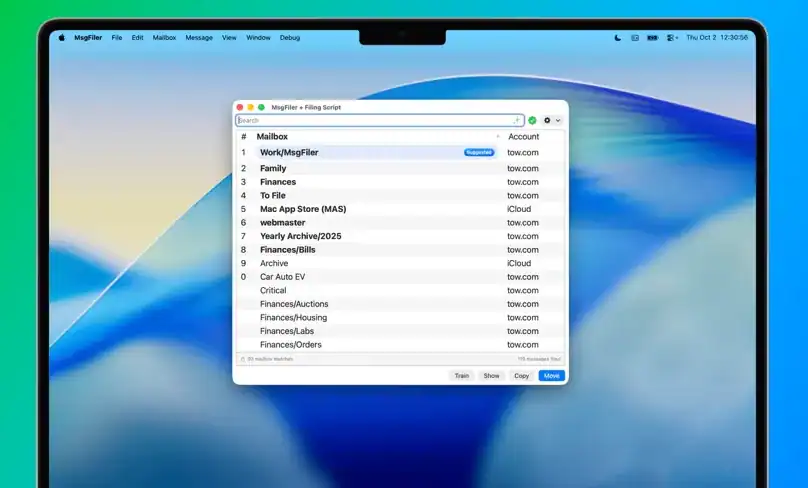808x488 pixels.
Task: Select the Archive mailbox on iCloud
Action: tap(400, 263)
